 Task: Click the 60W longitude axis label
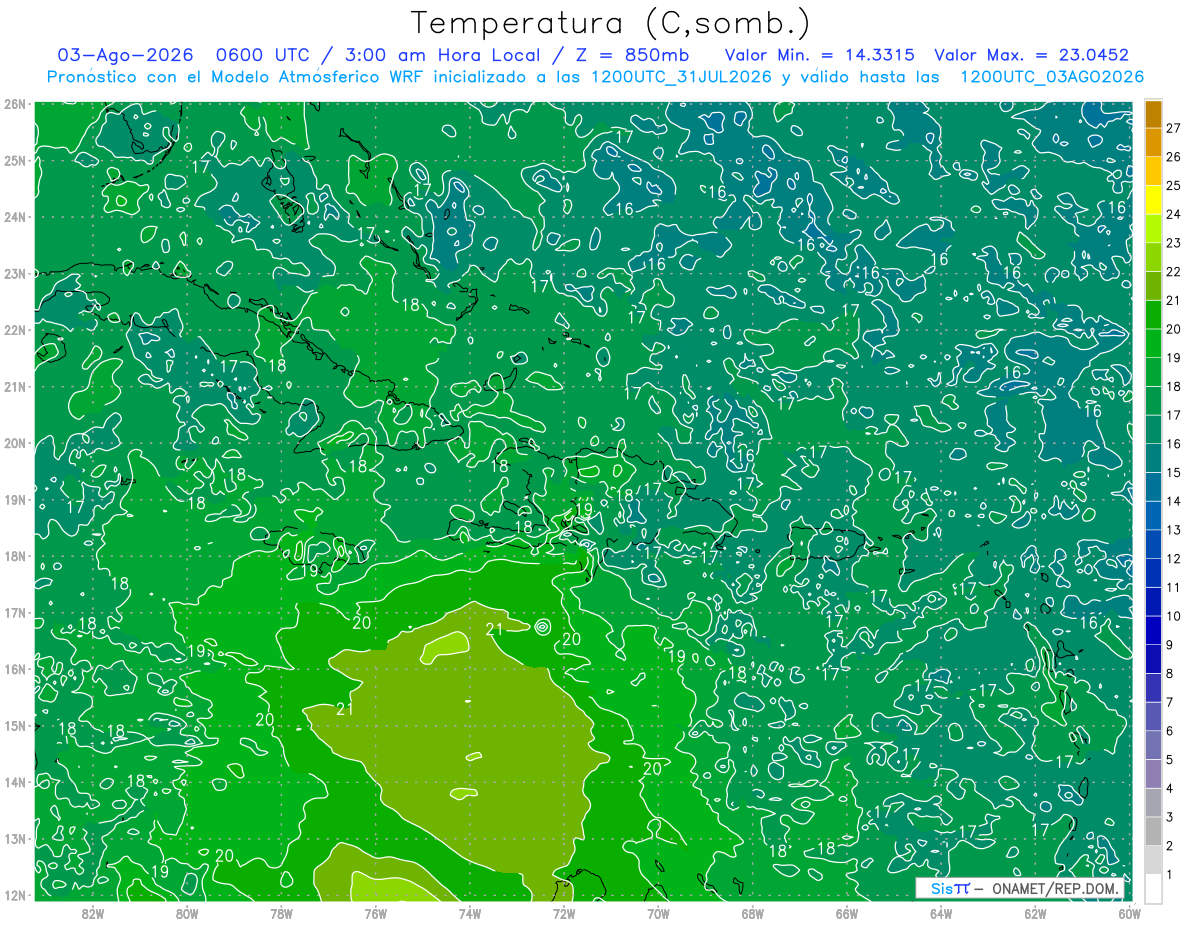tap(1129, 913)
